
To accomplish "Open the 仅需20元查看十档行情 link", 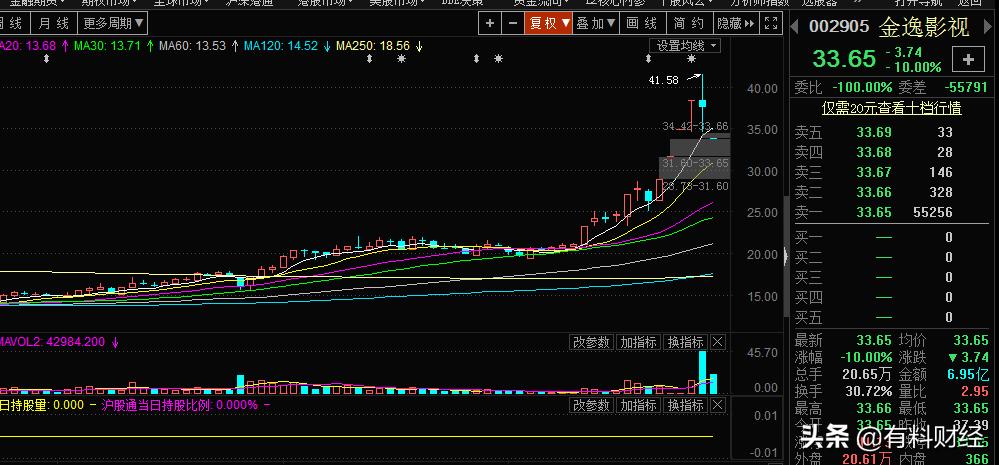I will 891,107.
